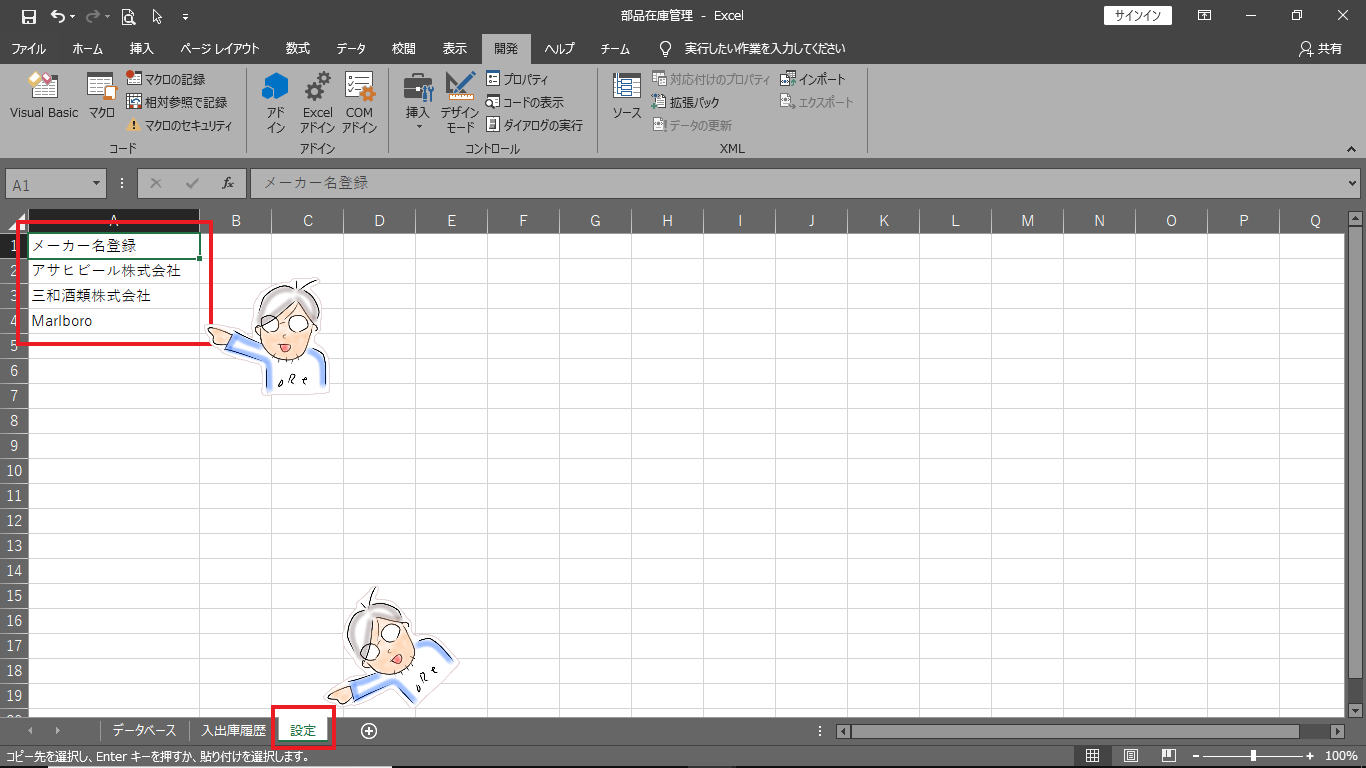Add a new sheet with plus button
Screen dimensions: 1366x768
(369, 731)
